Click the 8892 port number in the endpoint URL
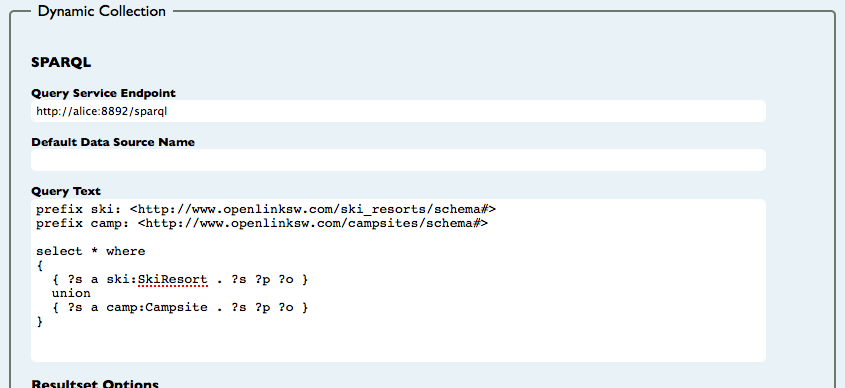The width and height of the screenshot is (845, 388). point(114,112)
